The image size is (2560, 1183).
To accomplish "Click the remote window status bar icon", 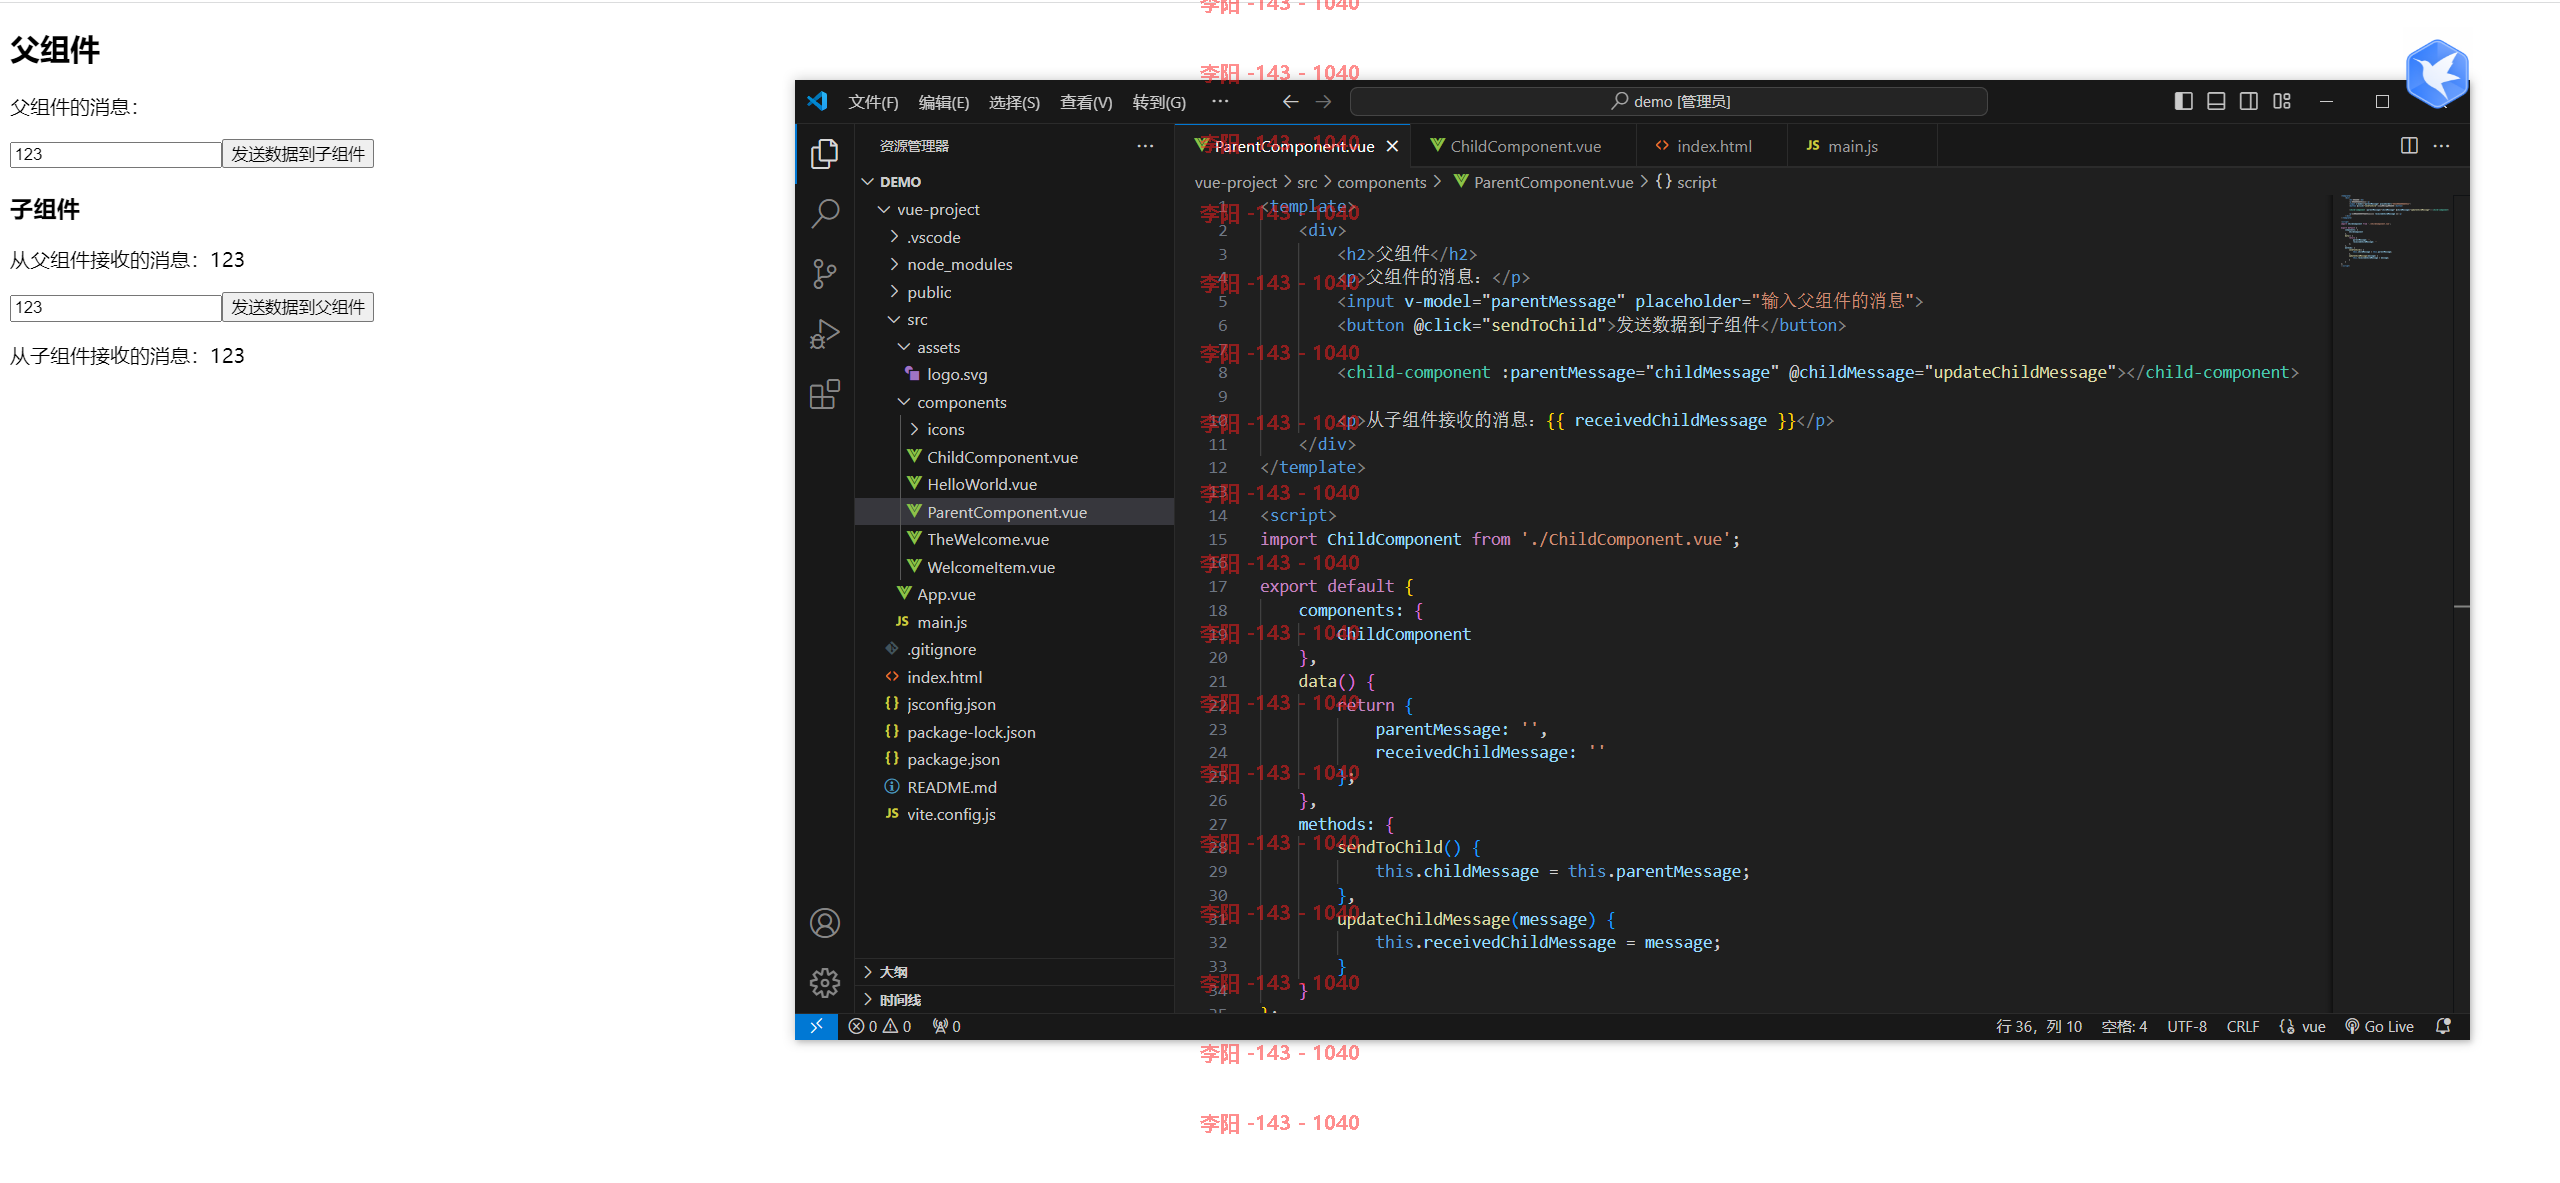I will 816,1026.
